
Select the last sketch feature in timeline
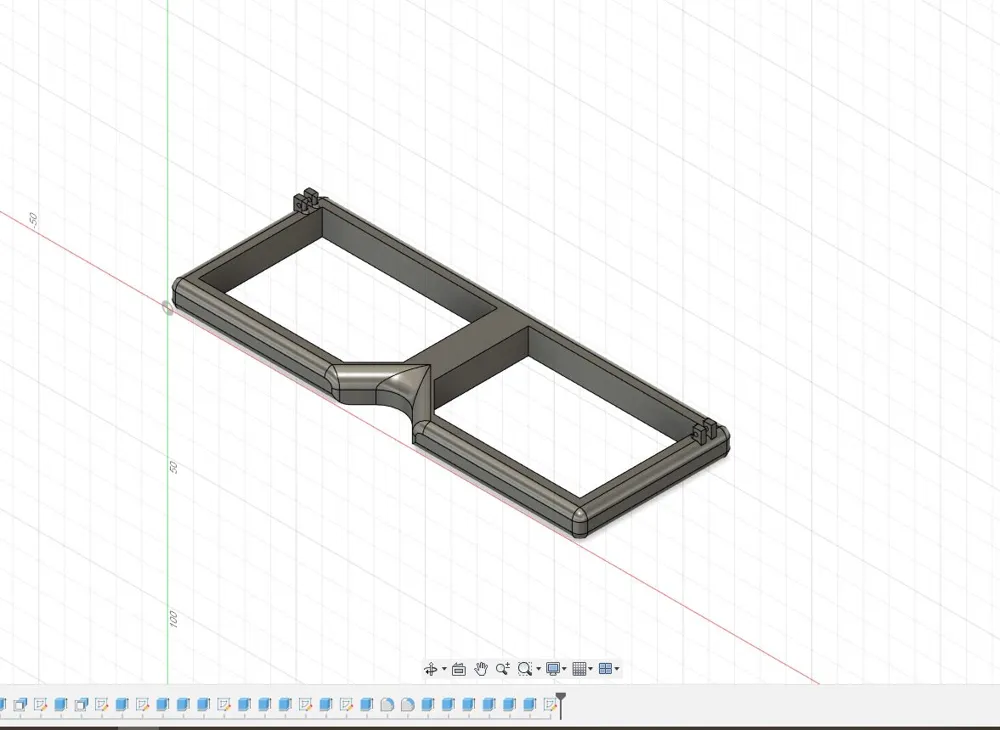(x=550, y=704)
